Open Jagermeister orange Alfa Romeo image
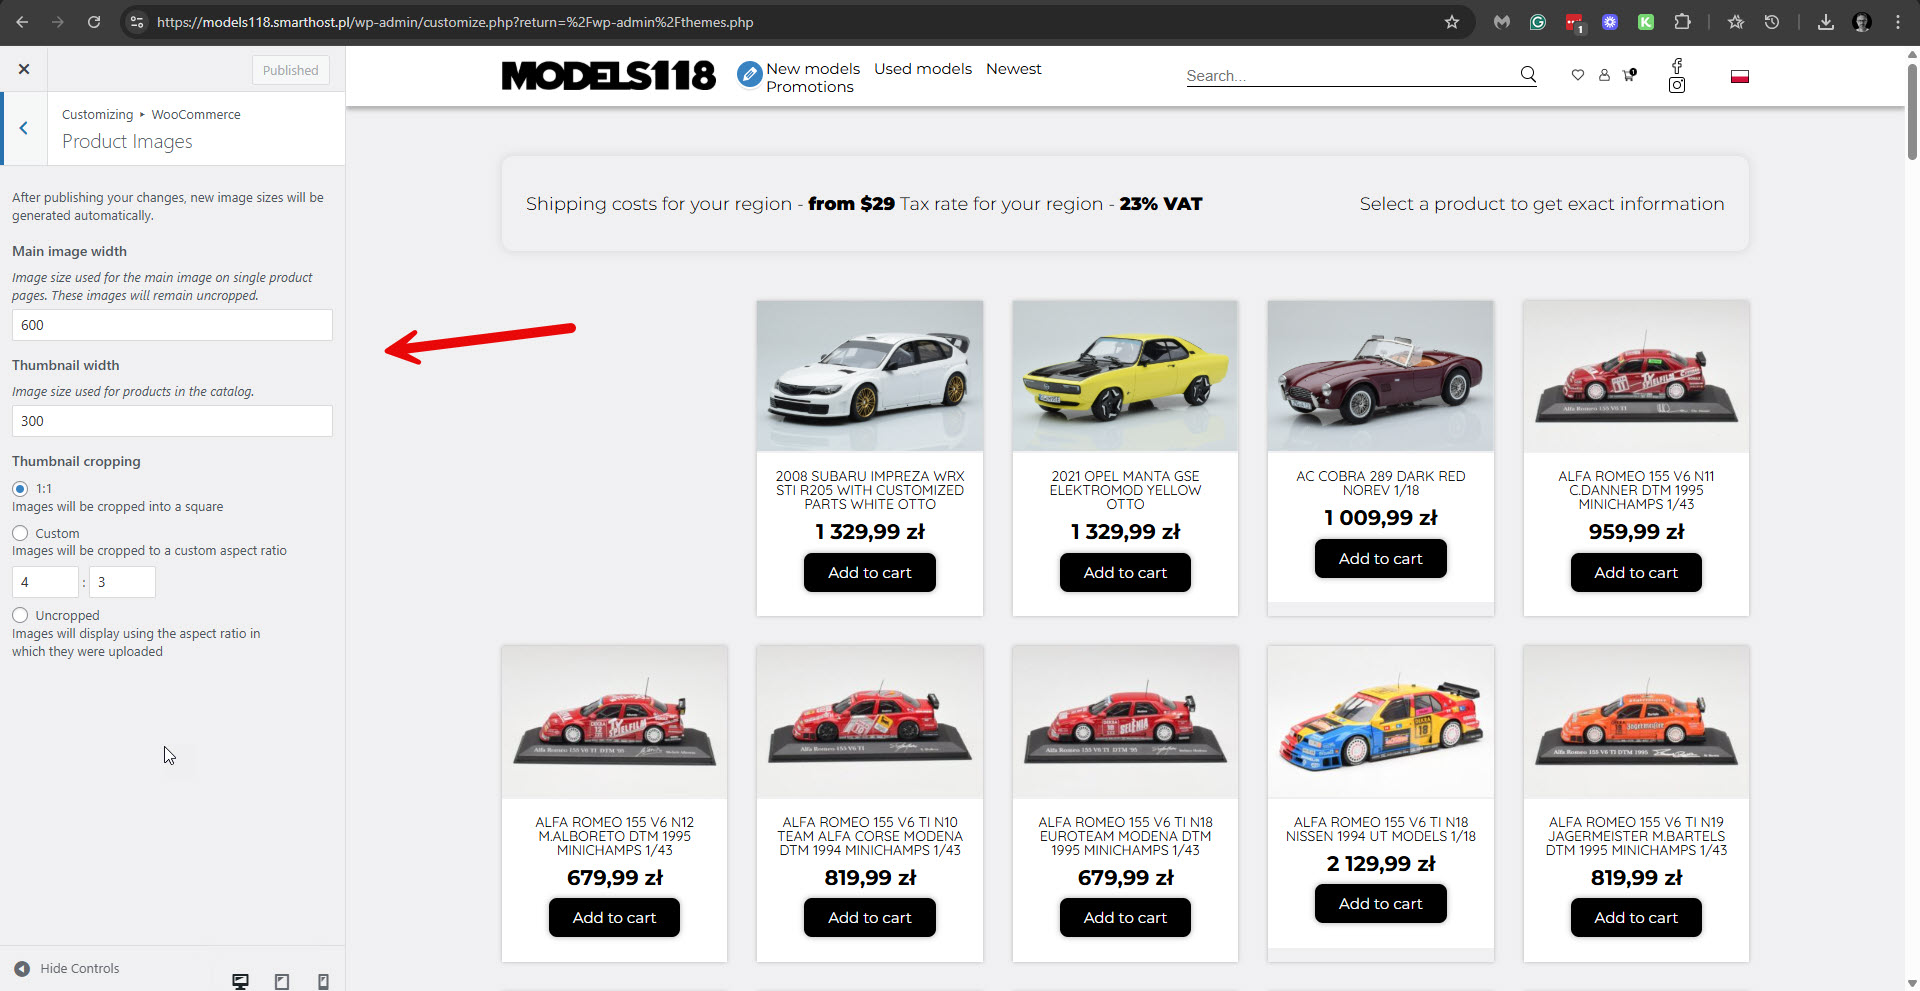 coord(1636,722)
